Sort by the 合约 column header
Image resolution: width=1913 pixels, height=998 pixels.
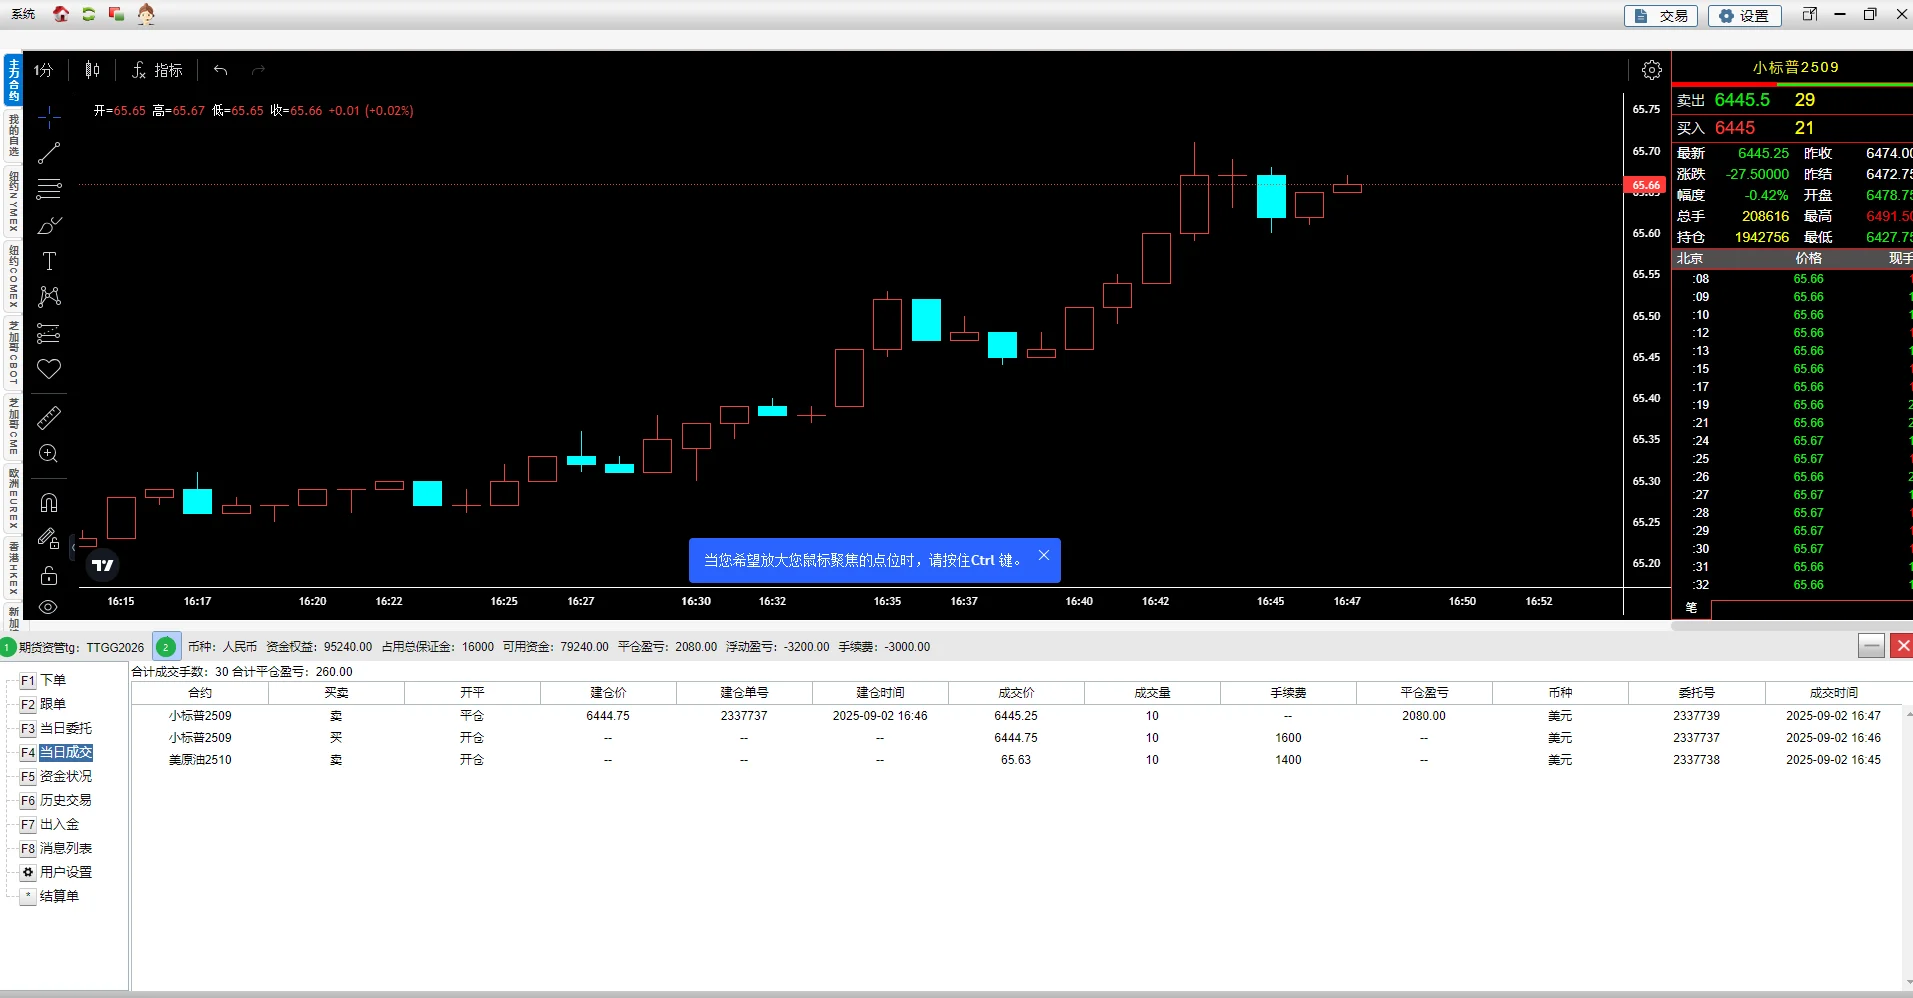[x=200, y=692]
